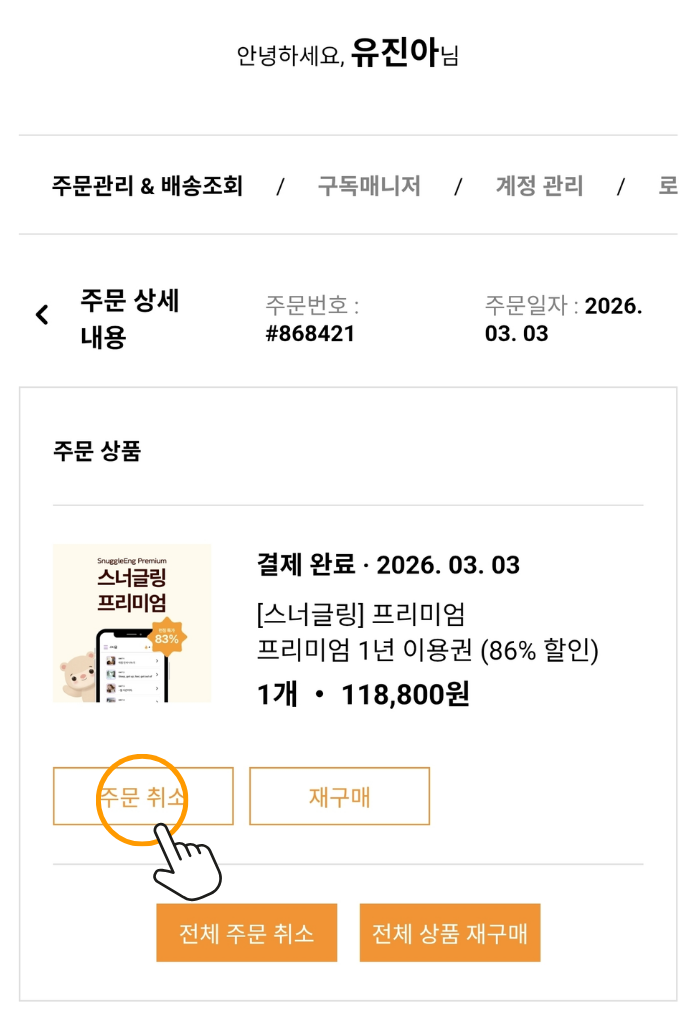Select order number #868421

310,333
